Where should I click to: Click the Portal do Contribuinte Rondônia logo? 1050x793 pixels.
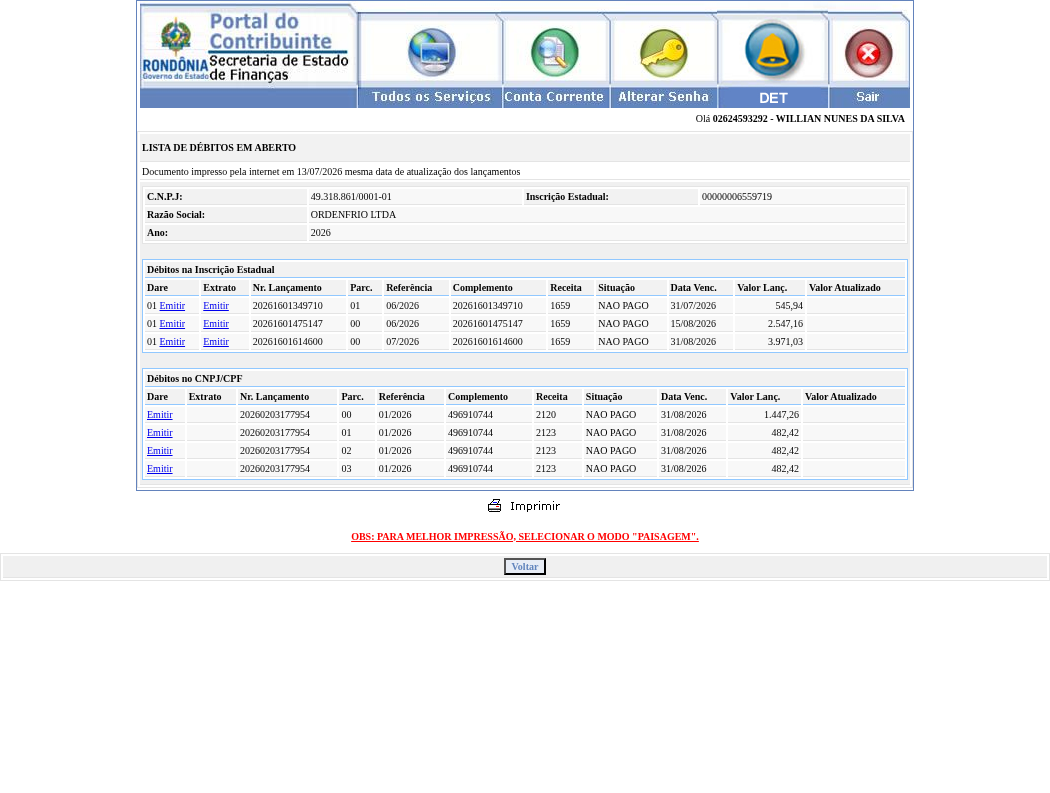248,47
